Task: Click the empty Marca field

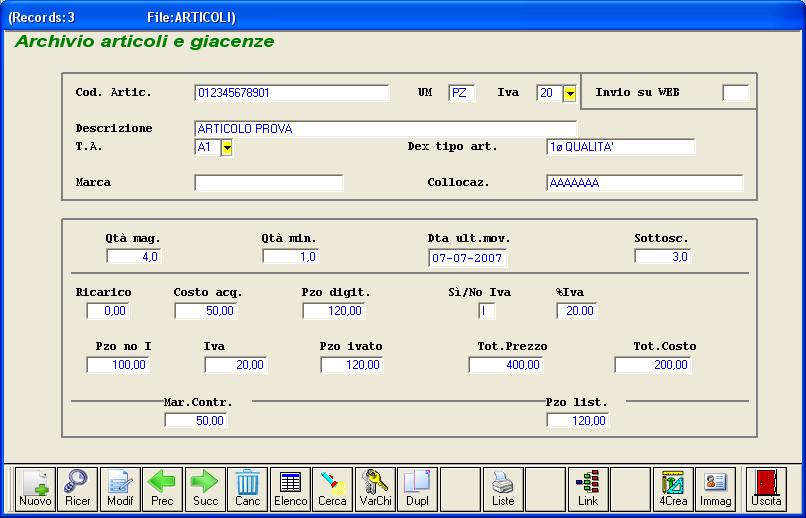Action: click(x=268, y=182)
